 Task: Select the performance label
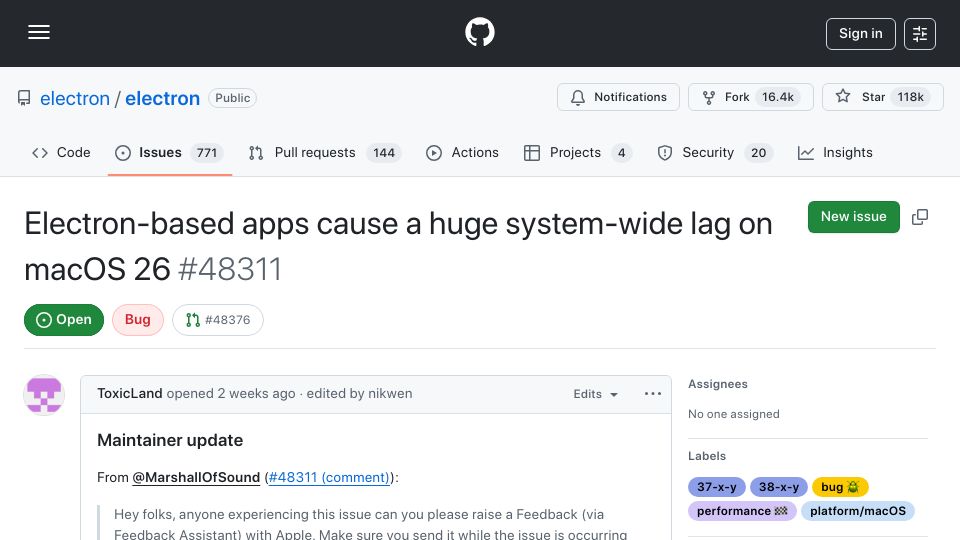click(742, 511)
